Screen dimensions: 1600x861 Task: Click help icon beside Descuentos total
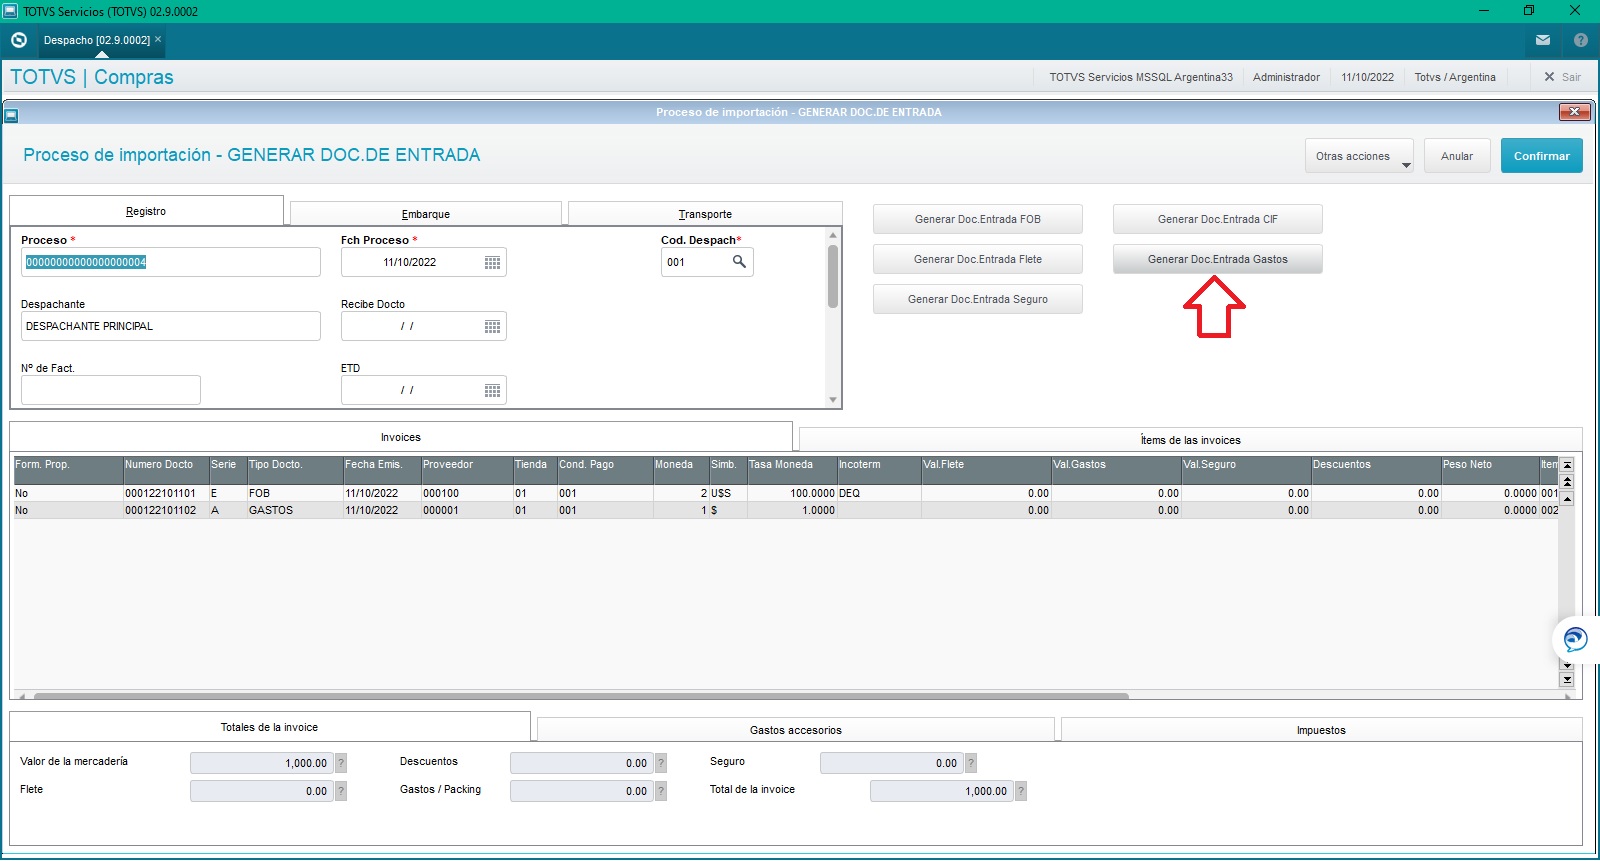click(661, 763)
